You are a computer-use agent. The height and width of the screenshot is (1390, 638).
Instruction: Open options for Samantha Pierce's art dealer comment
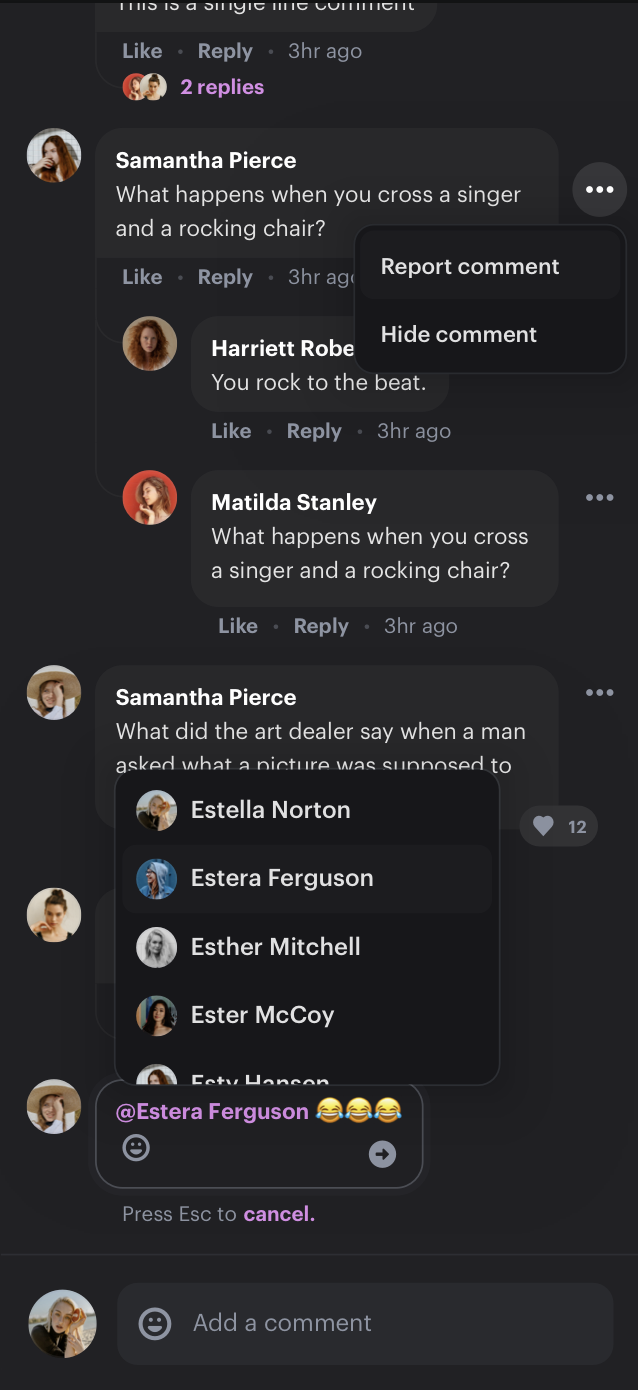(x=599, y=692)
